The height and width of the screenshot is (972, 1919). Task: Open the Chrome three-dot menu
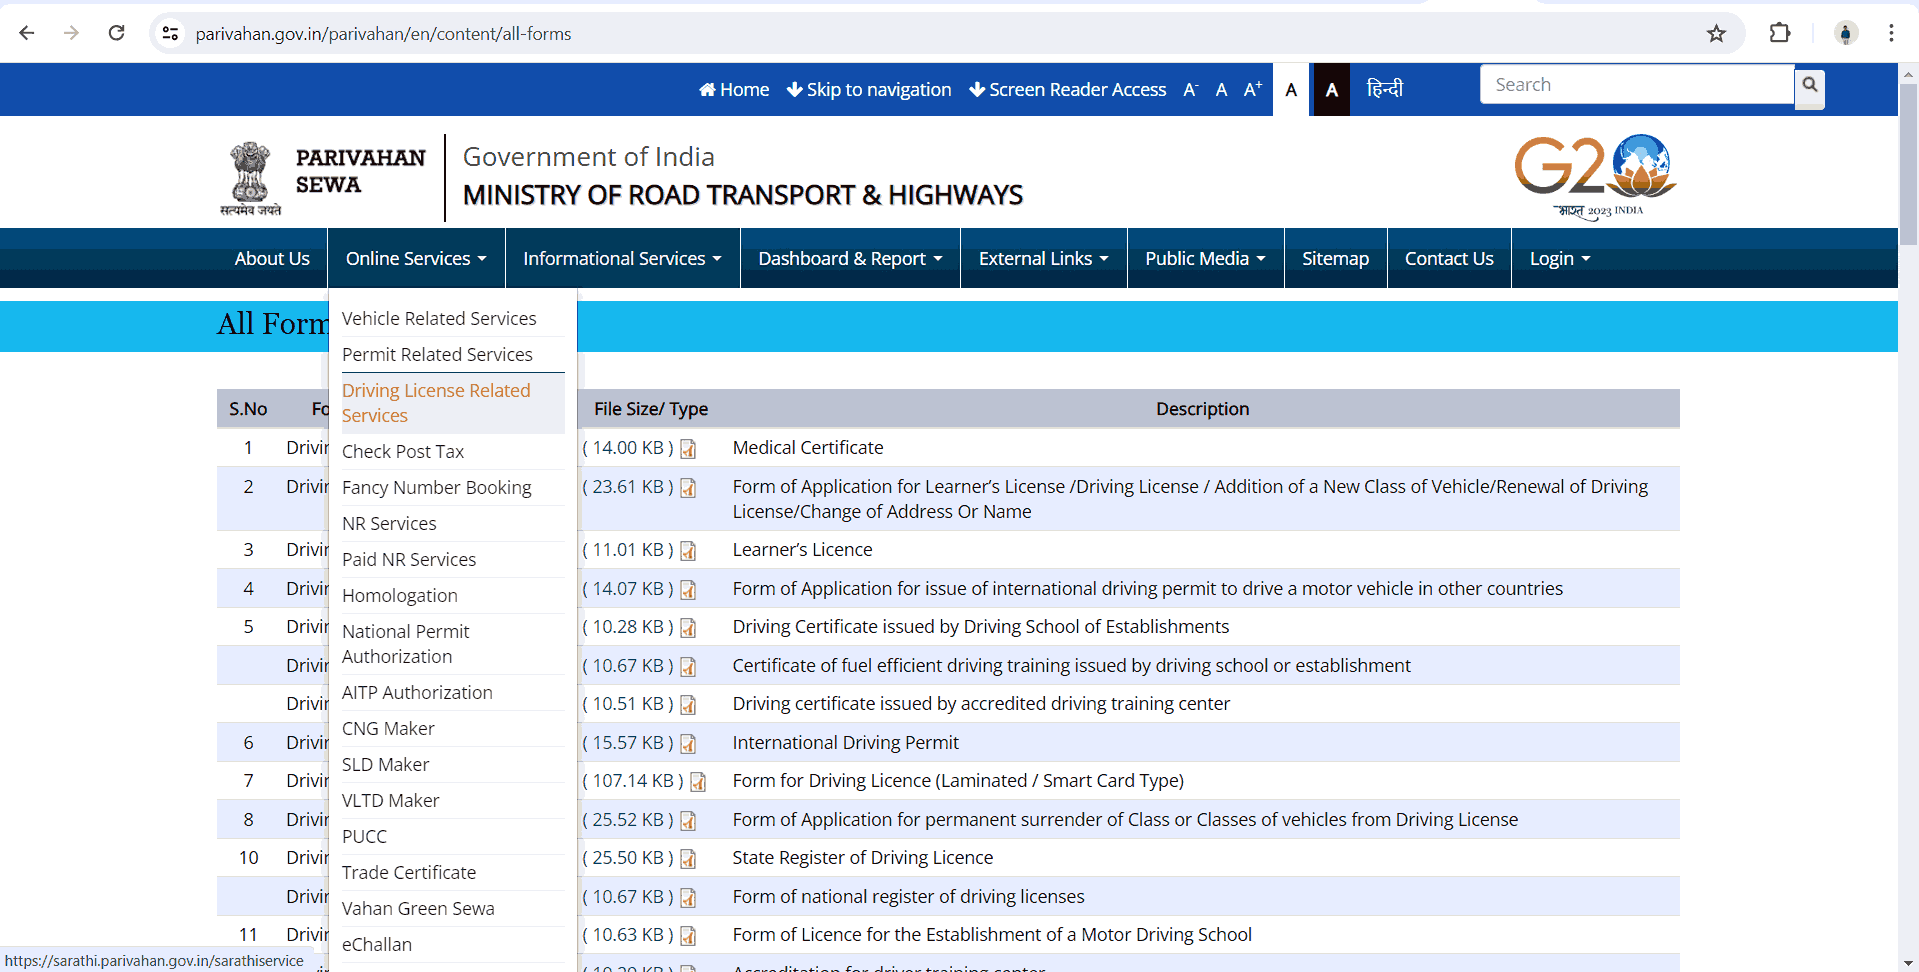(1891, 33)
